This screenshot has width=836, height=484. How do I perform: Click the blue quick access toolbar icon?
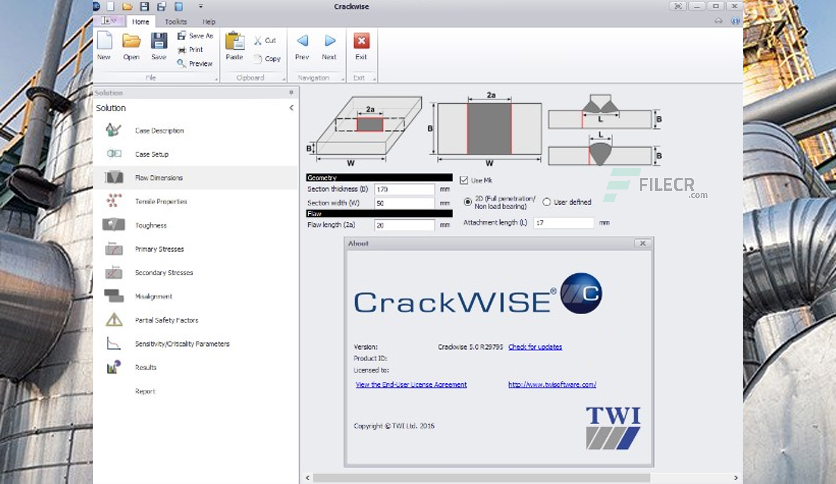[x=179, y=6]
